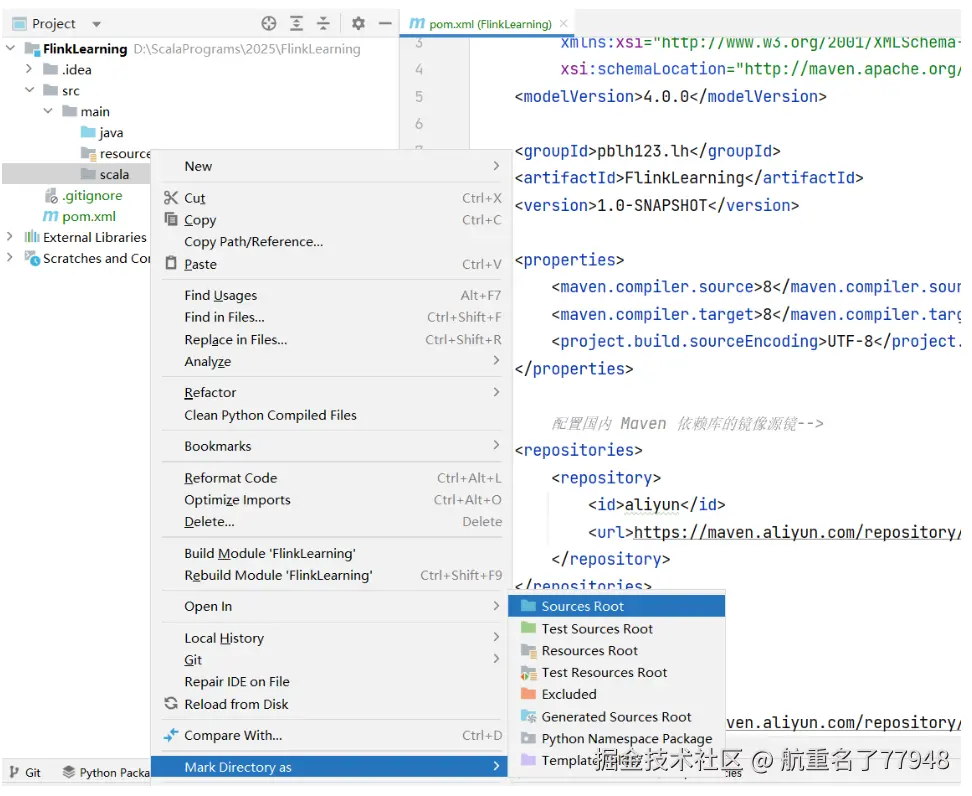Screen dimensions: 972x796
Task: Switch to the pom.xml (FlinkLearning) tab
Action: point(488,24)
